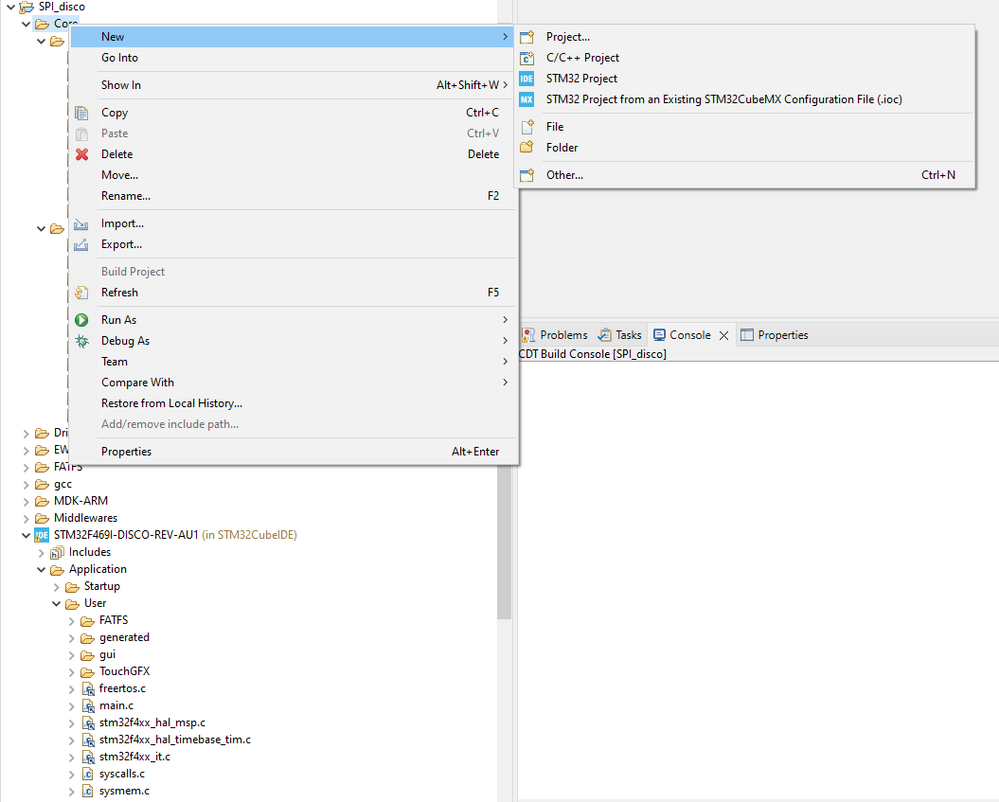Open the Run As submenu arrow
The height and width of the screenshot is (802, 999).
tap(505, 320)
